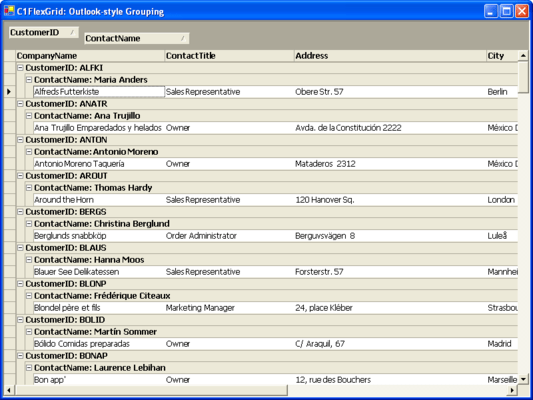Screen dimensions: 533x400
Task: Click the ContactName grouping field button
Action: click(137, 38)
